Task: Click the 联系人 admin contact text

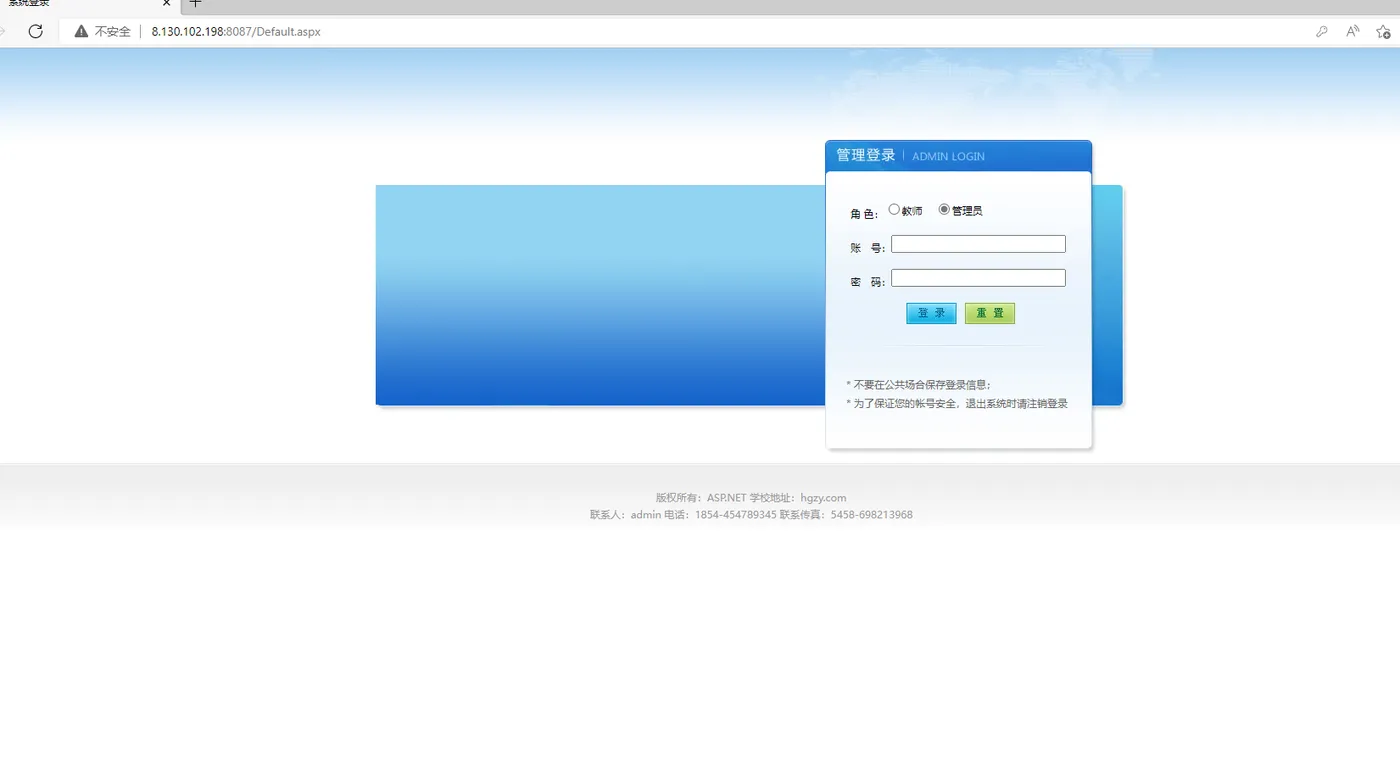Action: click(x=626, y=515)
